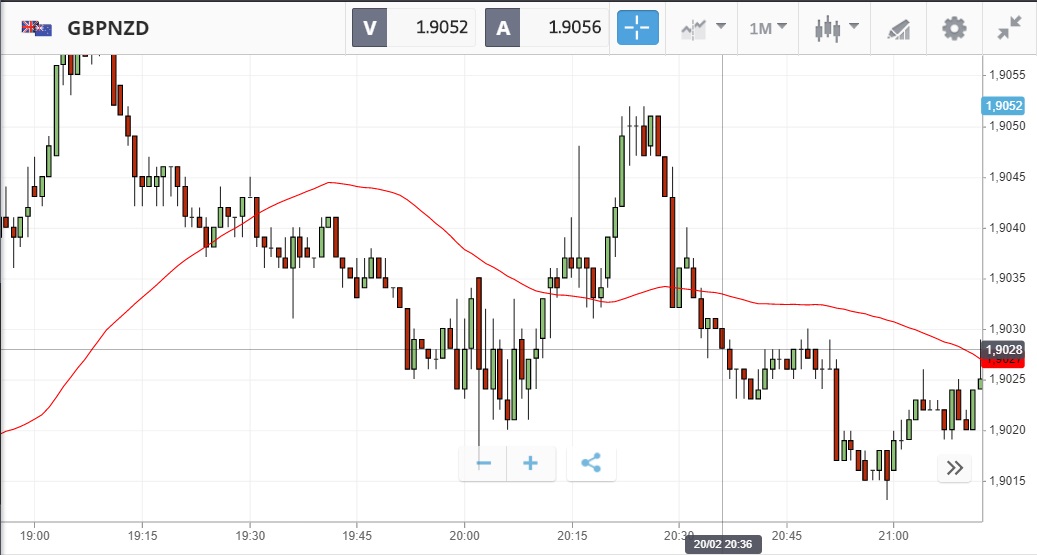Screen dimensions: 1037x555
Task: Open the compare chart dropdown
Action: point(704,28)
